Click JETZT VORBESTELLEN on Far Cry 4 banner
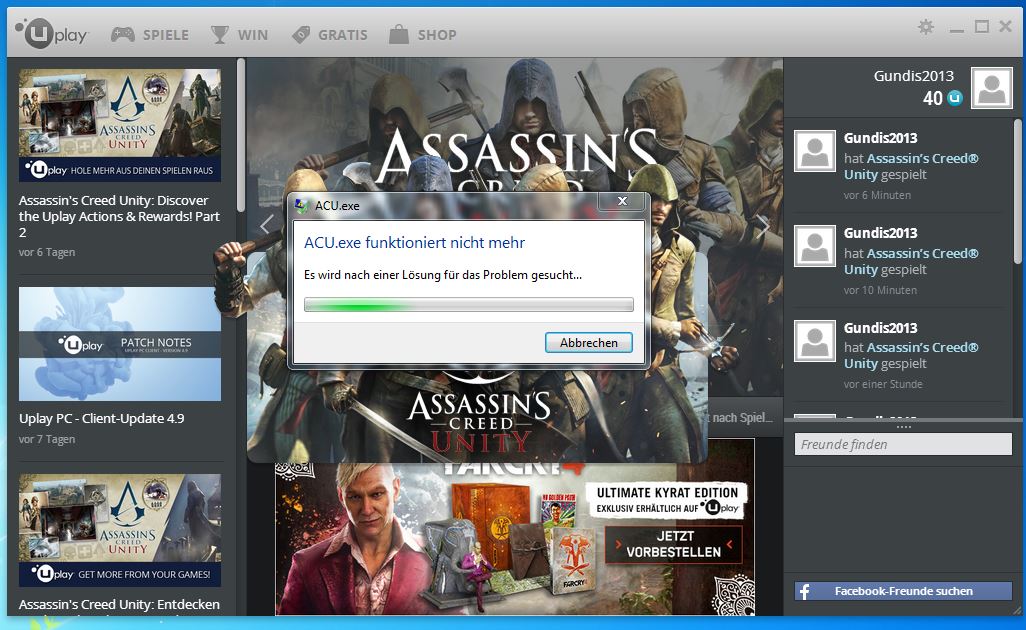 pos(673,544)
